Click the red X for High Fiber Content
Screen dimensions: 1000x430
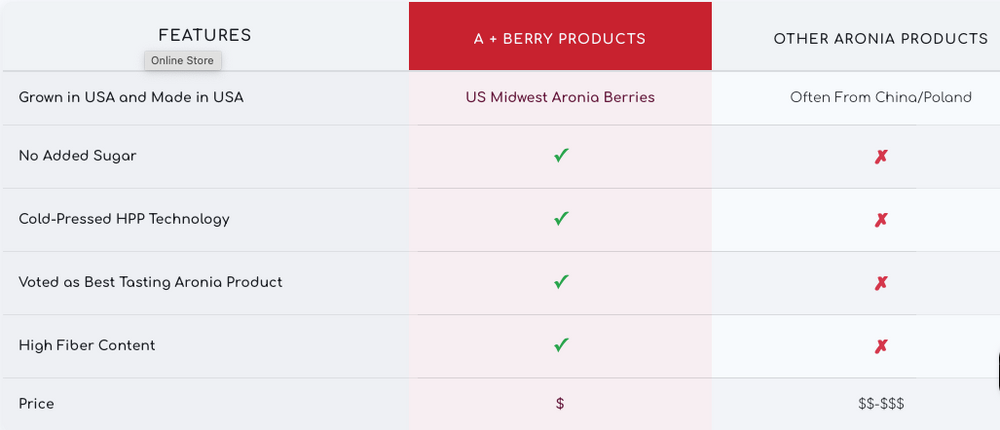[881, 346]
